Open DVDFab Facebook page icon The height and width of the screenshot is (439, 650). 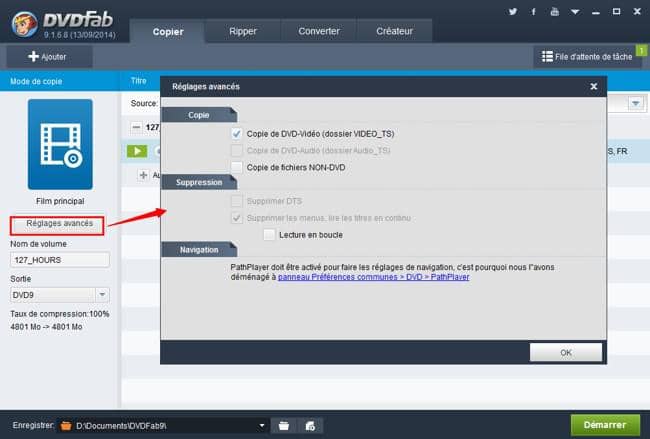tap(534, 12)
